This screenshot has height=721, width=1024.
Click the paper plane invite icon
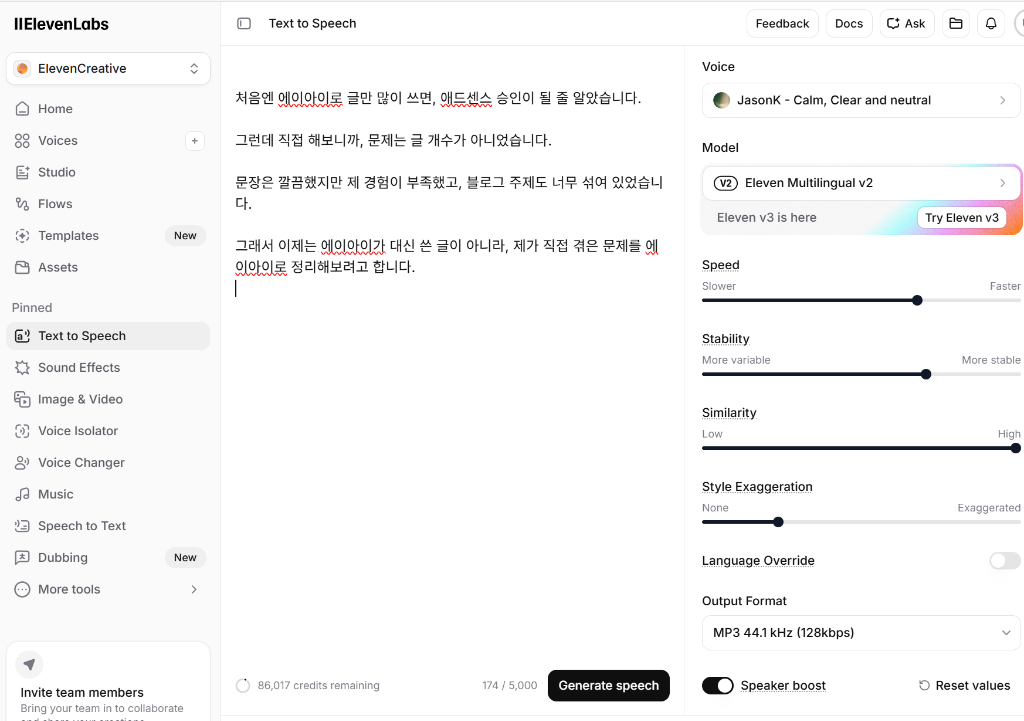(29, 664)
